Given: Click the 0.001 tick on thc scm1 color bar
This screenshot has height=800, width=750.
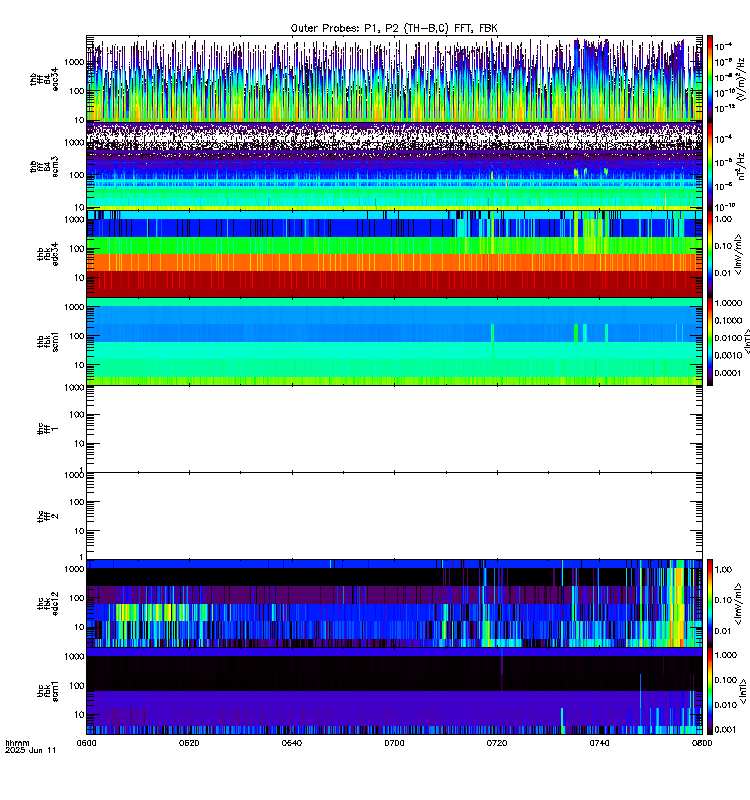Looking at the screenshot, I should pyautogui.click(x=726, y=730).
